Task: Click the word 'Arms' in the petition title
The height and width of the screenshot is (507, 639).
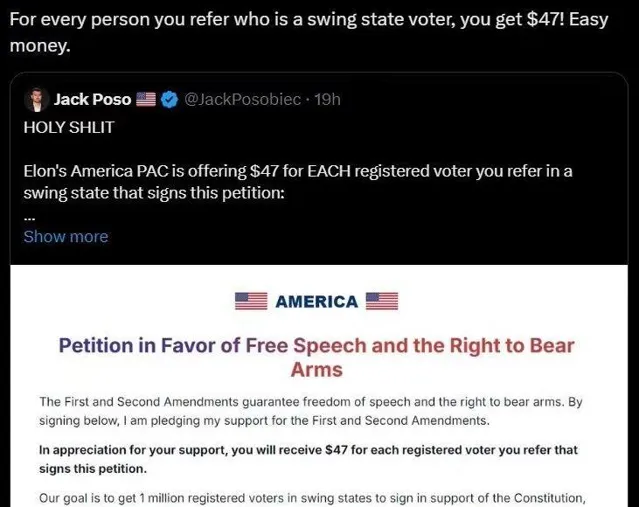Action: coord(316,370)
